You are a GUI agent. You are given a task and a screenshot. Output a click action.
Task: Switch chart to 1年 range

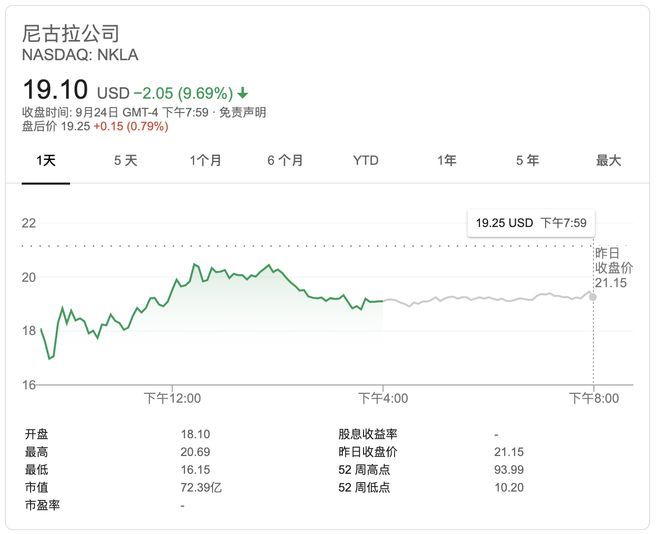tap(447, 160)
